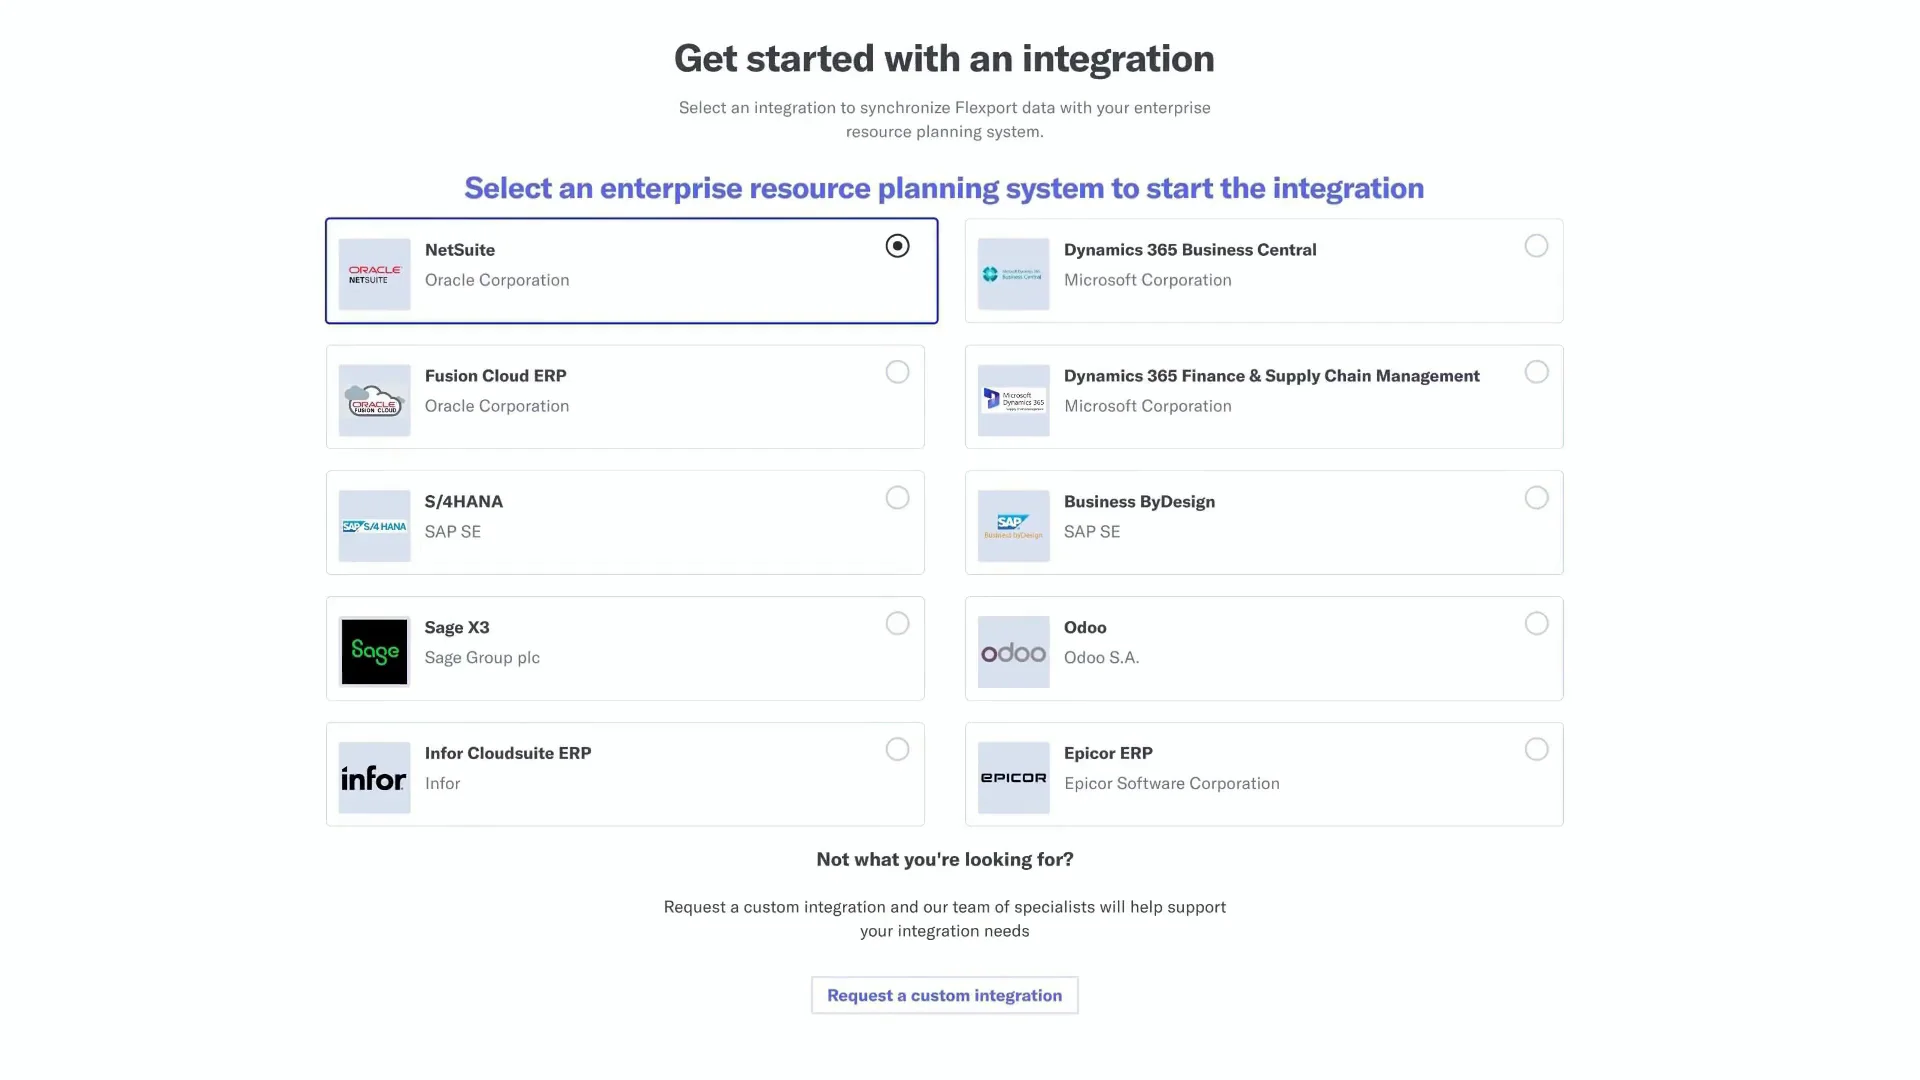Click the Oracle Fusion Cloud logo icon
The height and width of the screenshot is (1080, 1920).
coord(374,400)
